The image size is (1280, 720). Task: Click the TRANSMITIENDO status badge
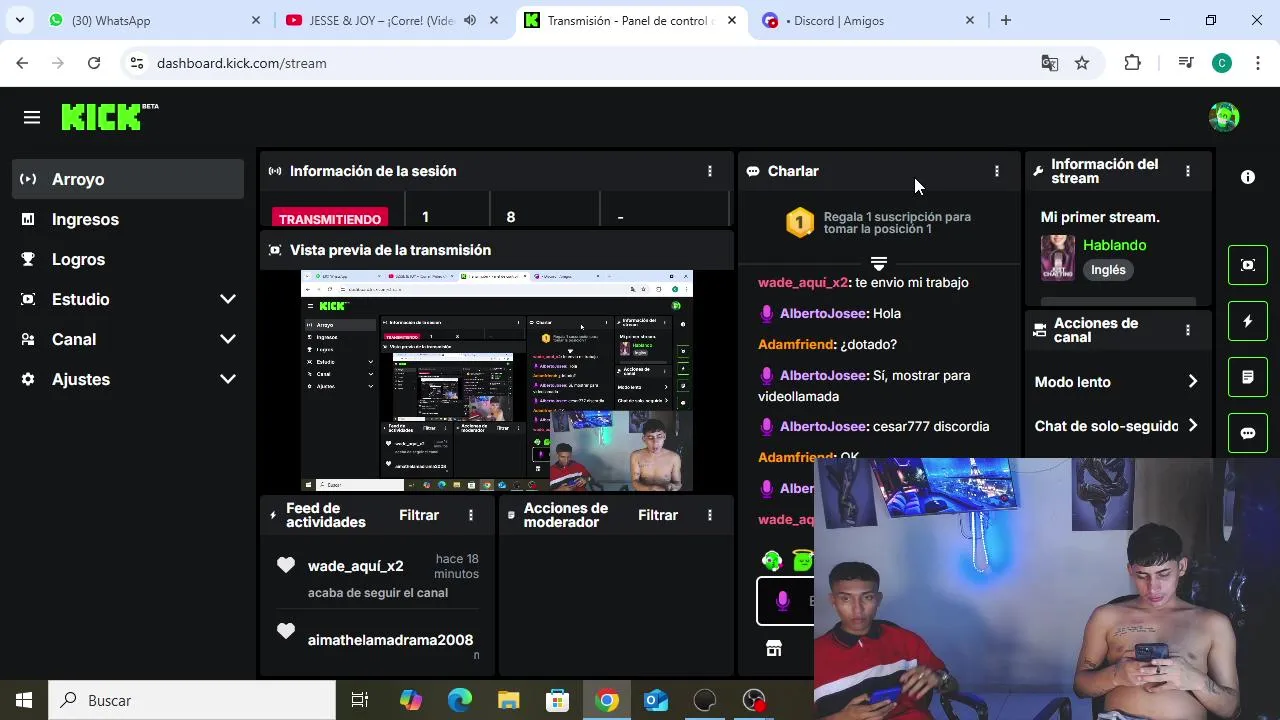point(330,218)
